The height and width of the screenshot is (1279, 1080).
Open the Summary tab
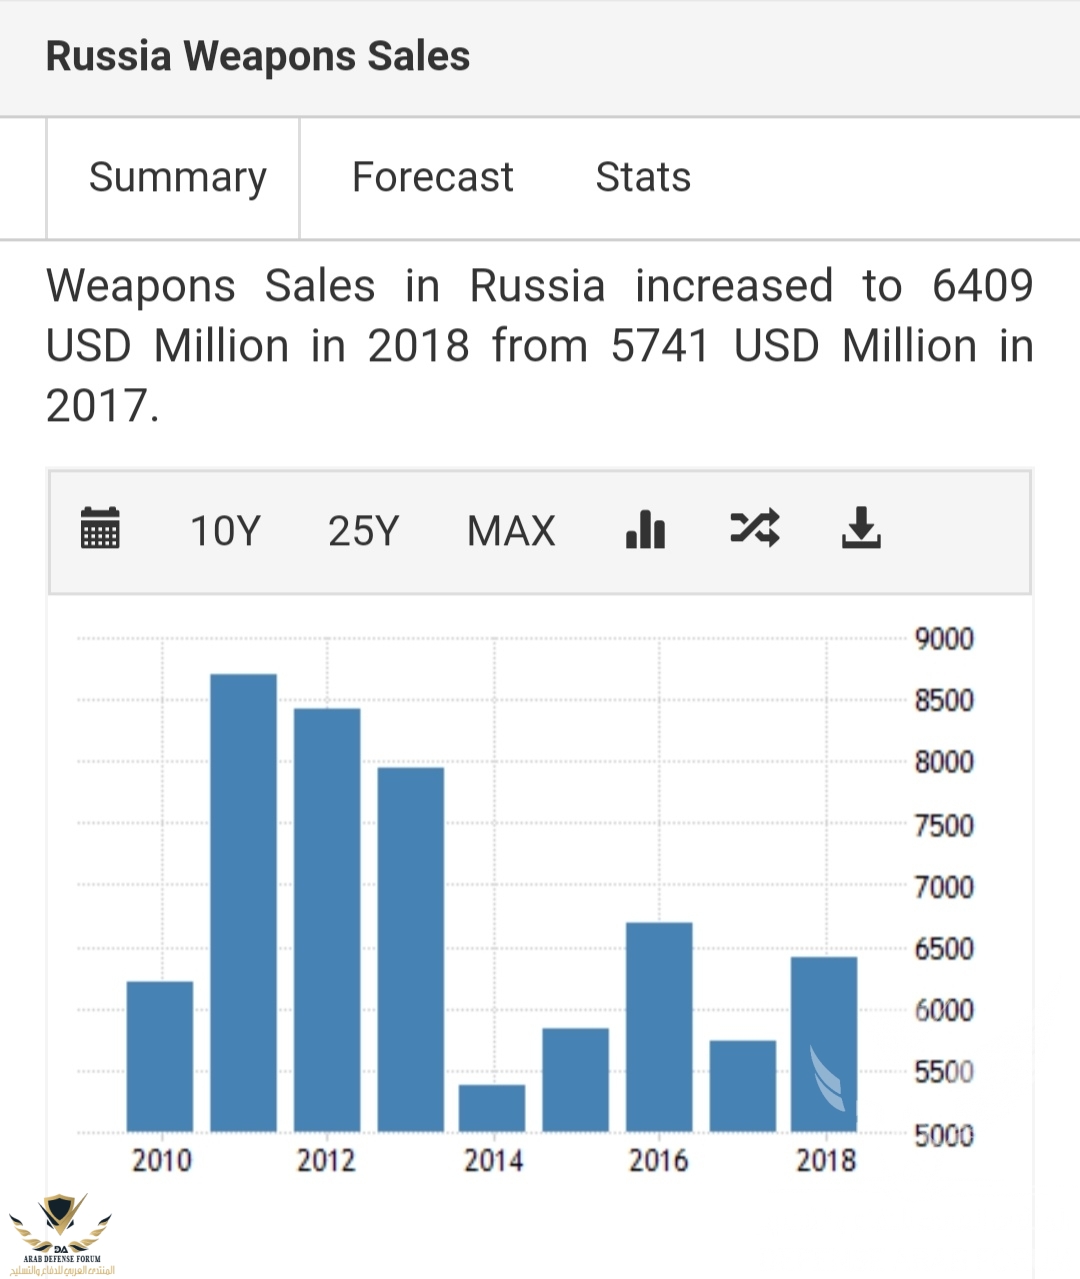coord(177,178)
